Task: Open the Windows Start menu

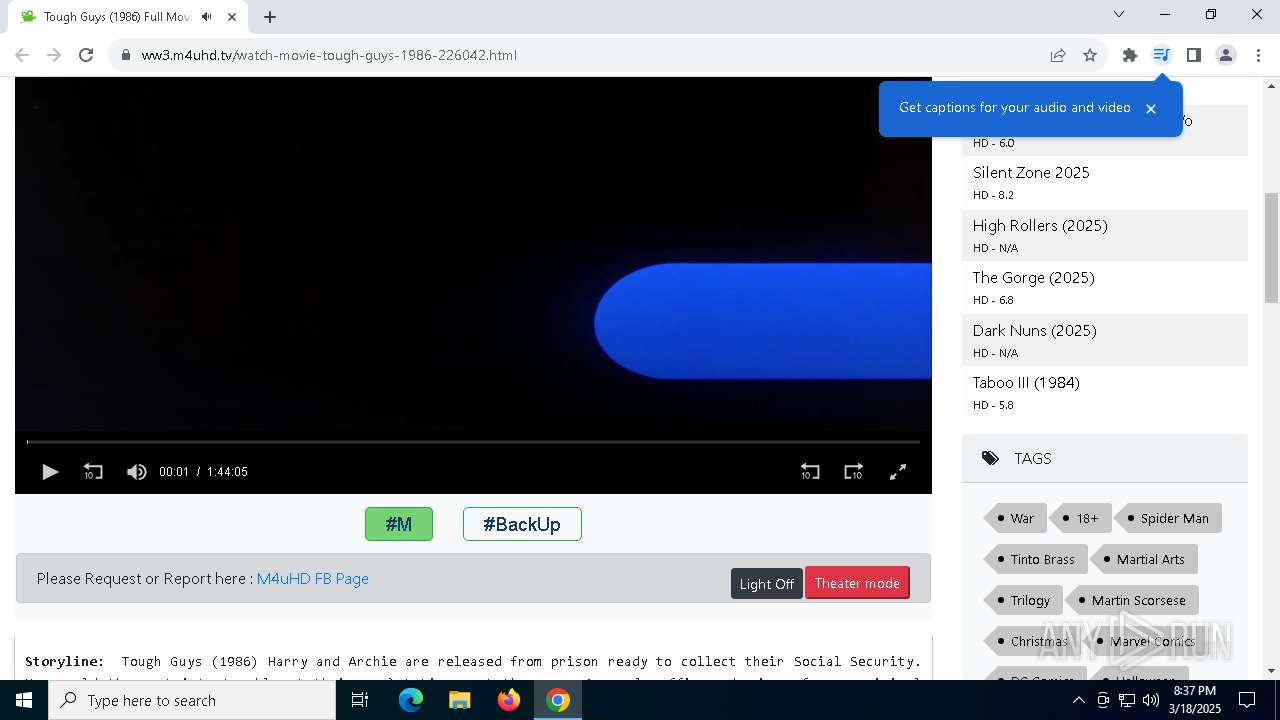Action: 24,700
